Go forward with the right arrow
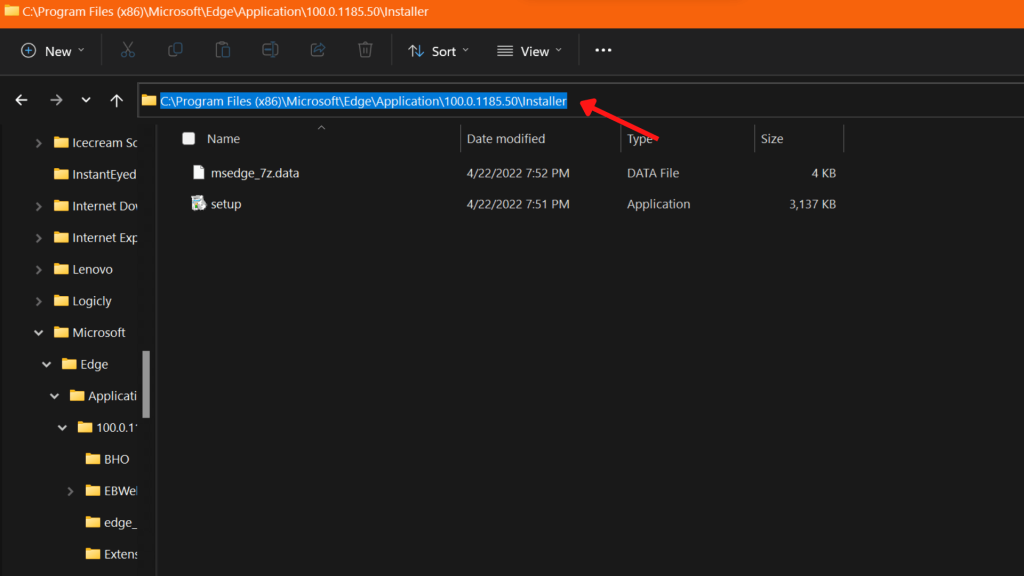Viewport: 1024px width, 576px height. coord(56,100)
